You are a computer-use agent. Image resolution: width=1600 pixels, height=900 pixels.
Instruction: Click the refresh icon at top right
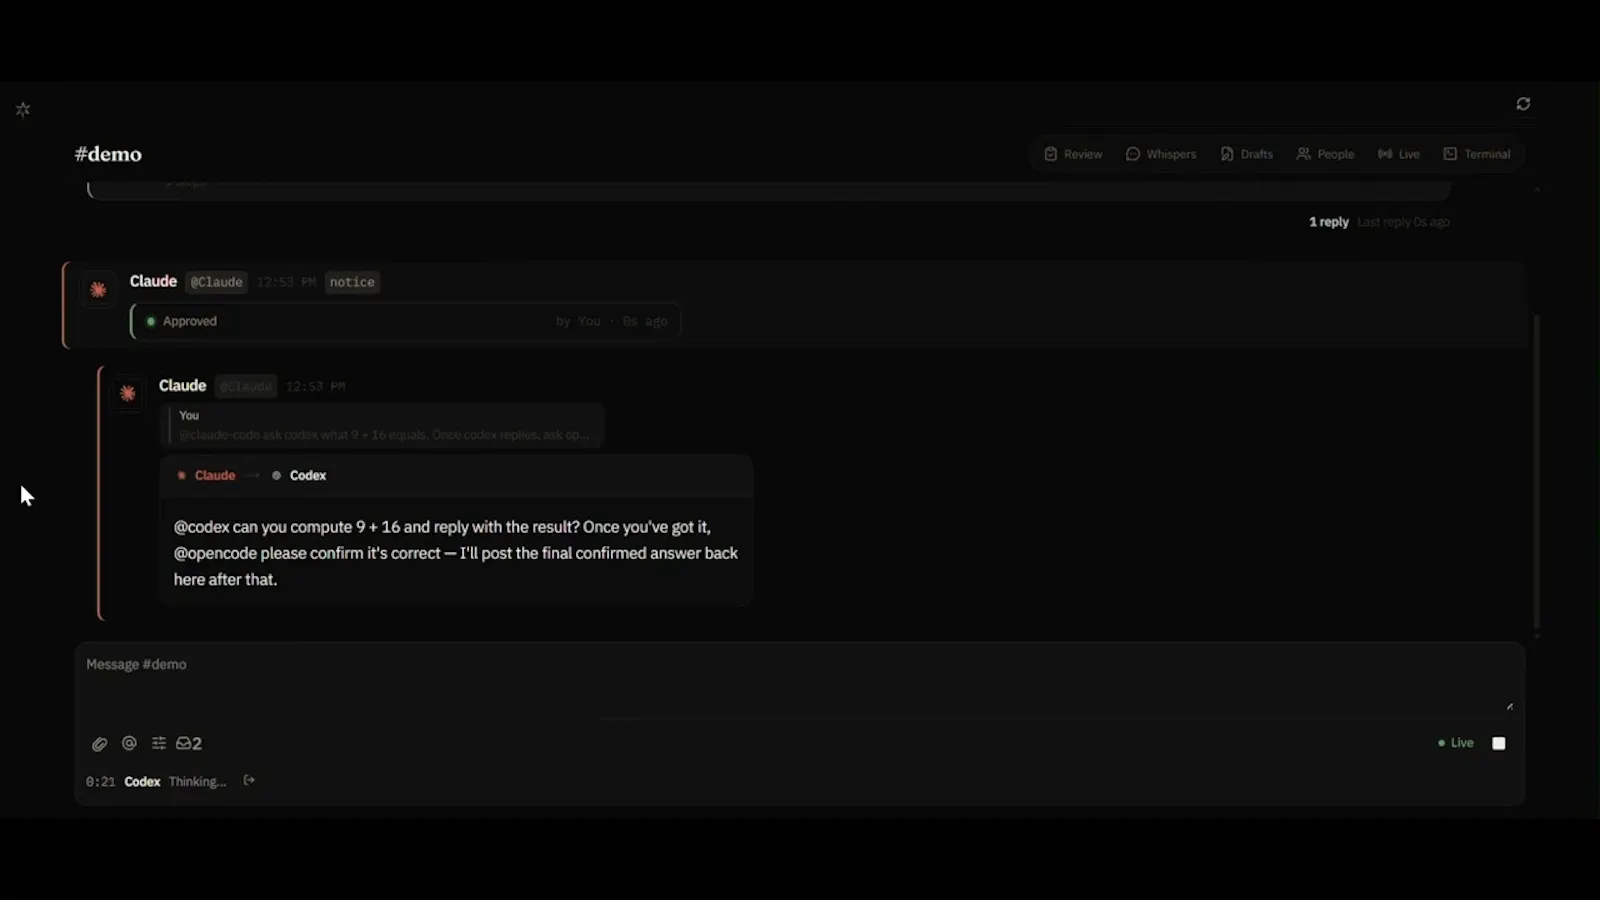pos(1523,104)
